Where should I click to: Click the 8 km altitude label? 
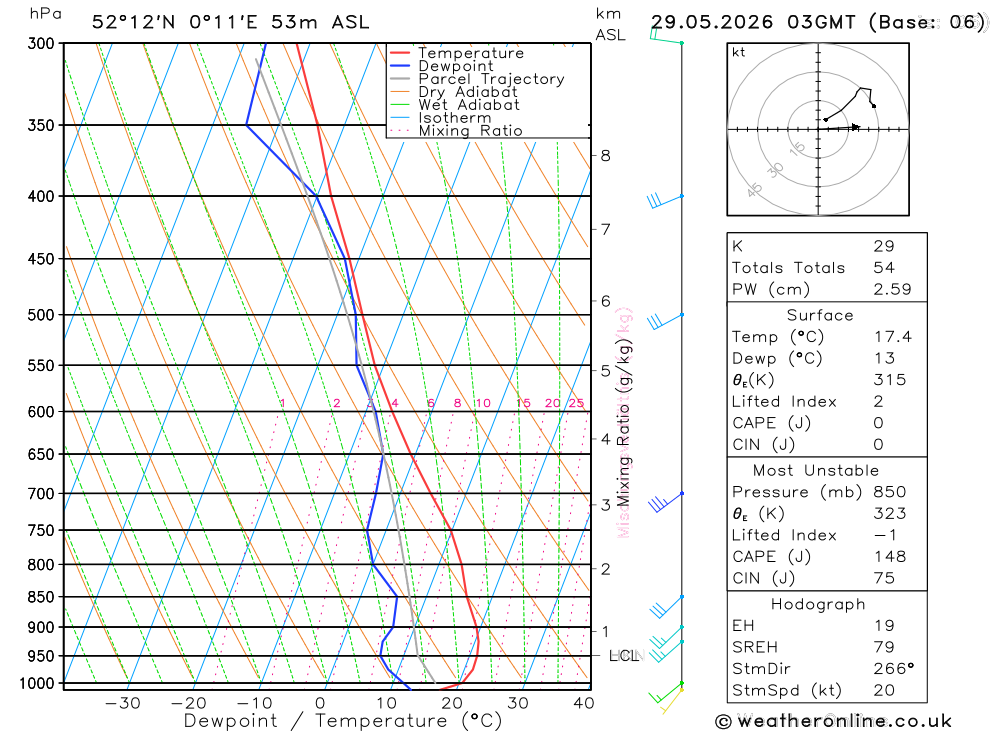605,156
